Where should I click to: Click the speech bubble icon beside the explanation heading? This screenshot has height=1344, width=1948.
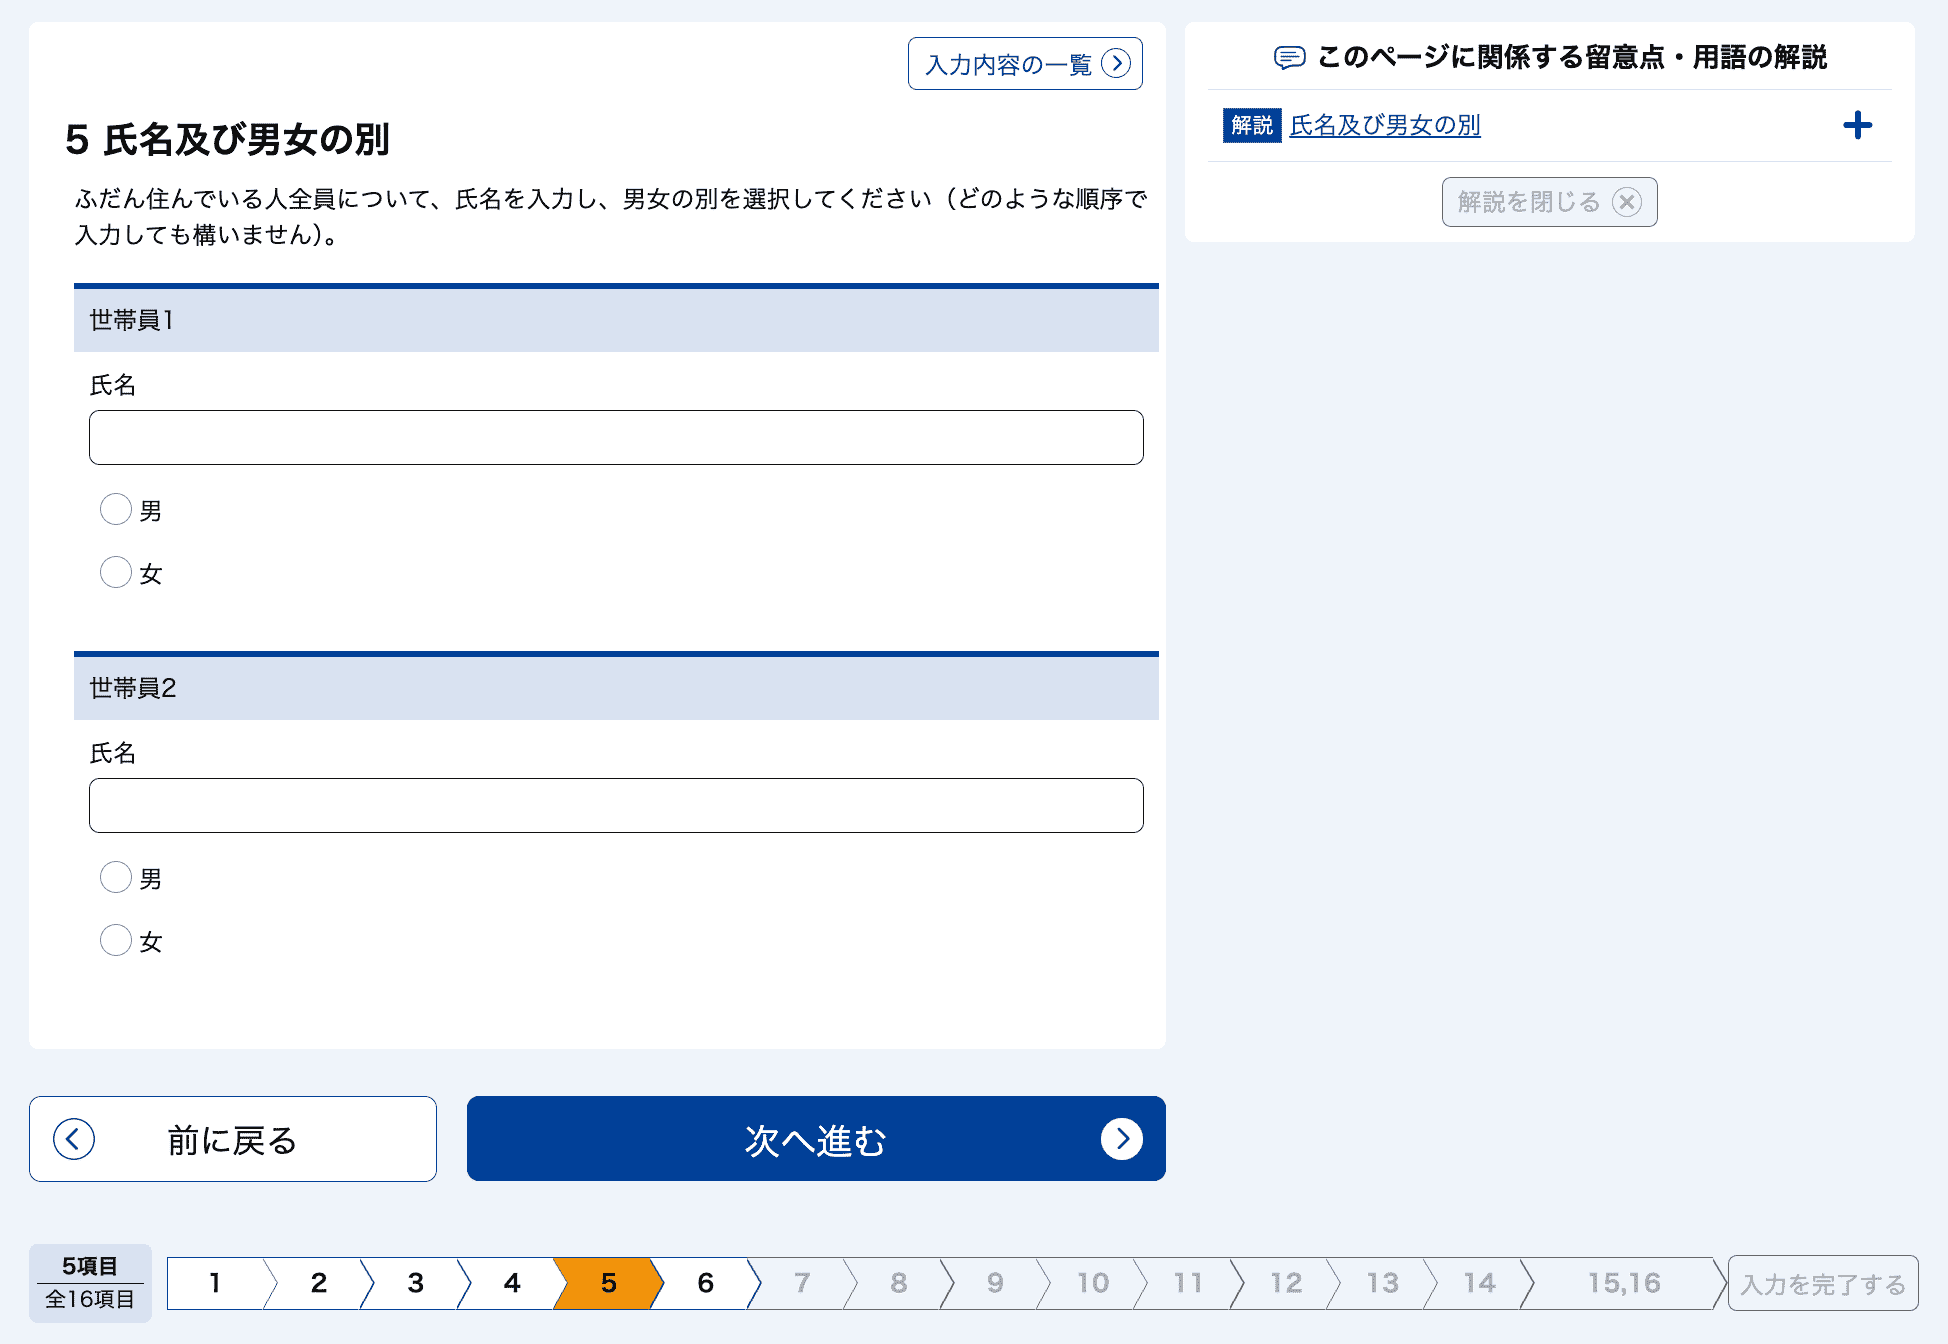tap(1290, 58)
